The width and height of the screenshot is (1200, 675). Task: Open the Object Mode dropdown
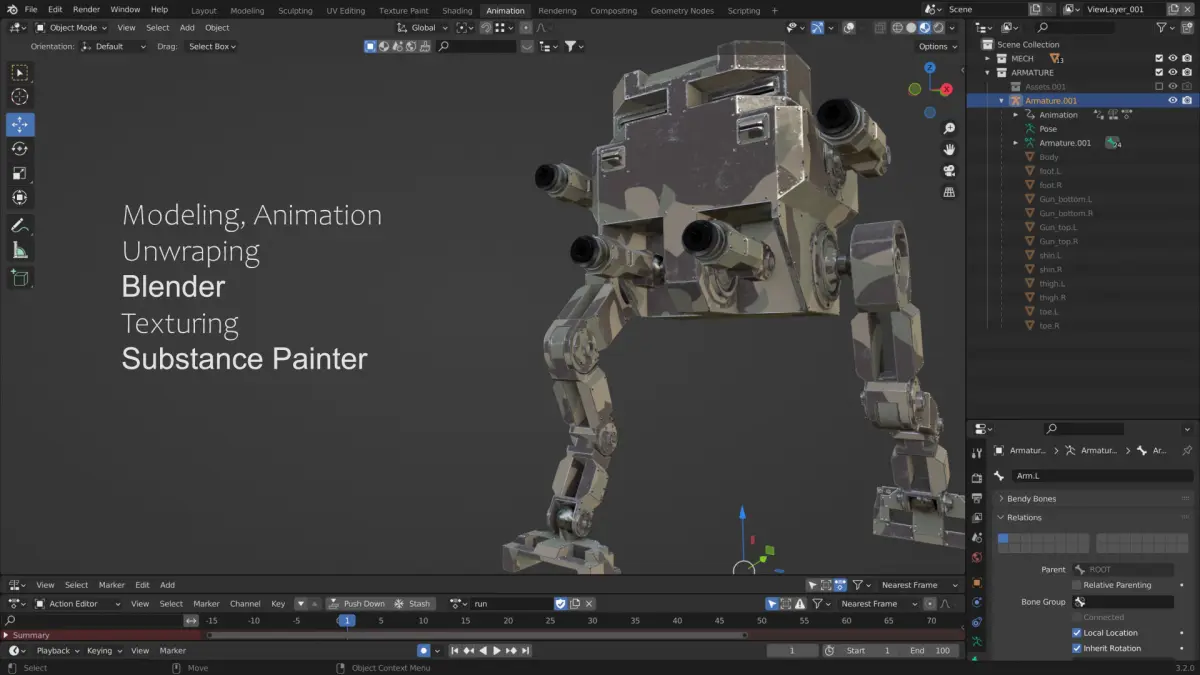pos(72,28)
